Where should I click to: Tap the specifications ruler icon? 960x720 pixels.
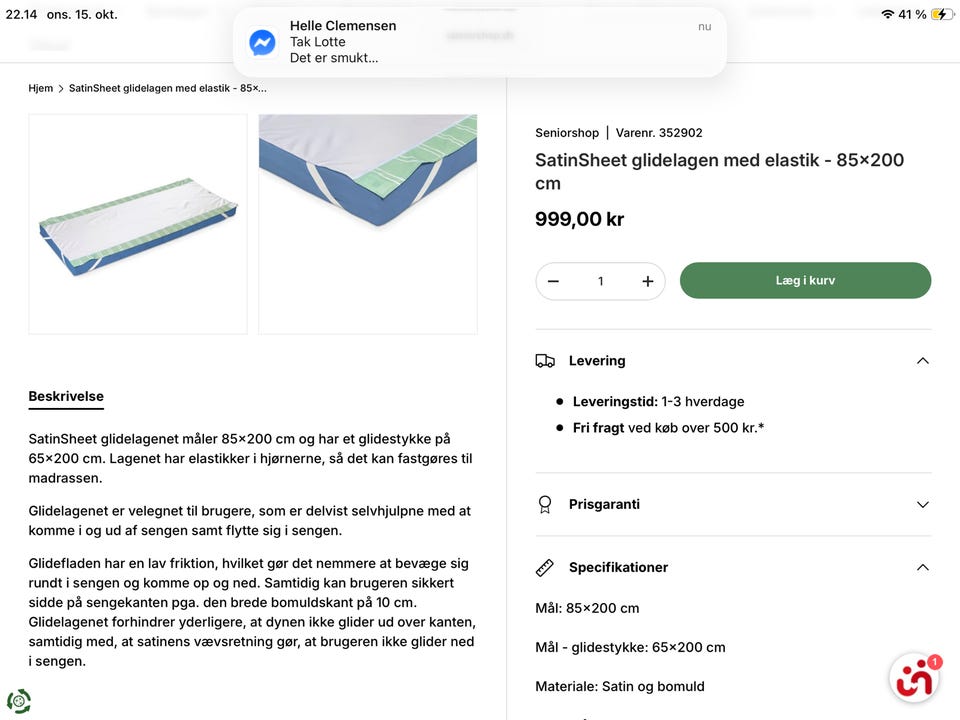(545, 567)
